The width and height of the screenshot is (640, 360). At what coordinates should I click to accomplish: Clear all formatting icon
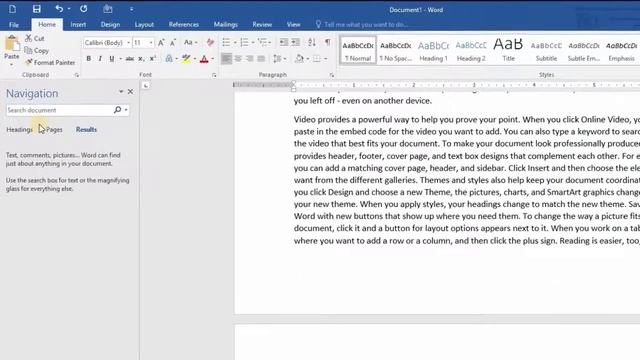coord(210,42)
